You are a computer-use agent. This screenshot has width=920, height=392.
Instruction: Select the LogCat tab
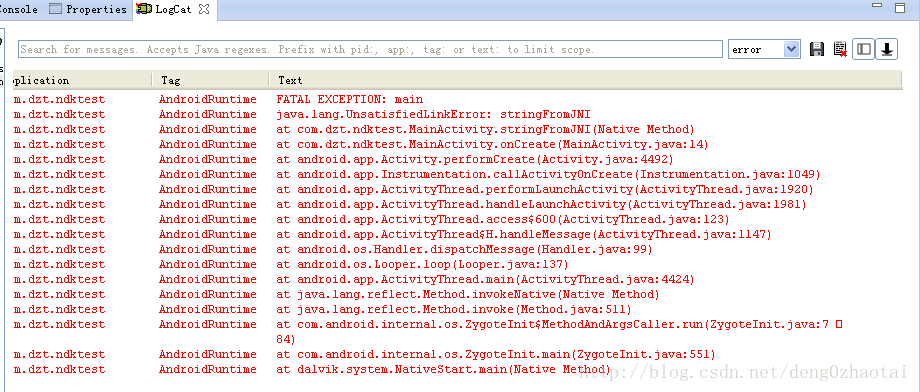(x=173, y=9)
